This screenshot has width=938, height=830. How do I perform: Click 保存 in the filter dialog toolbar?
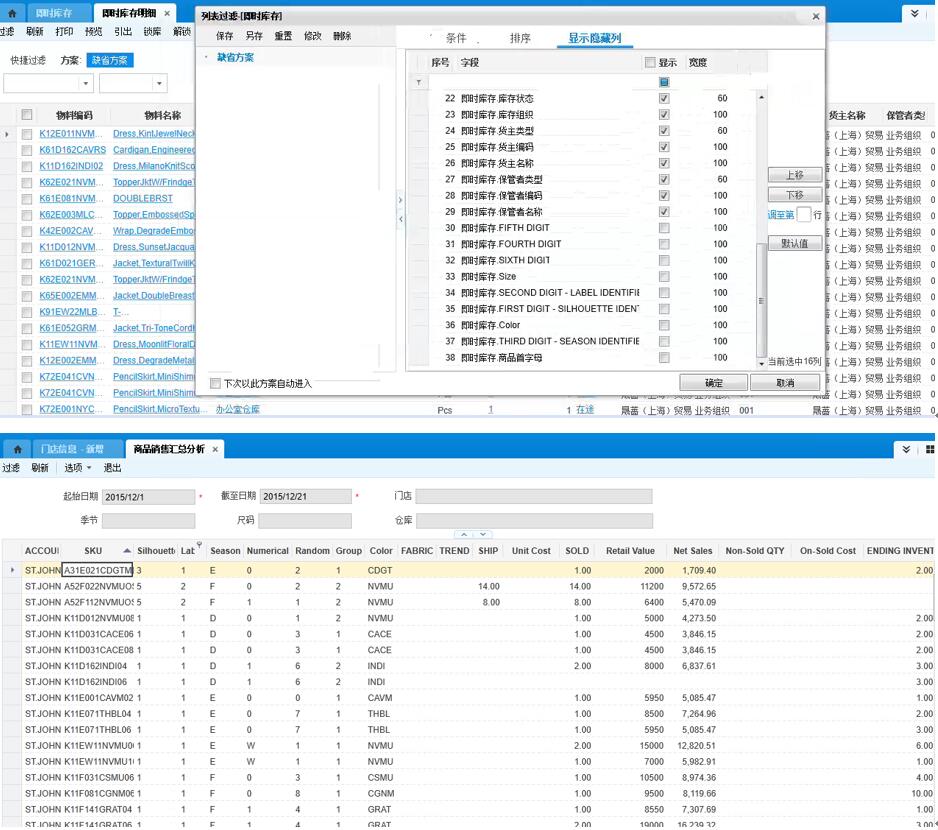(x=225, y=36)
